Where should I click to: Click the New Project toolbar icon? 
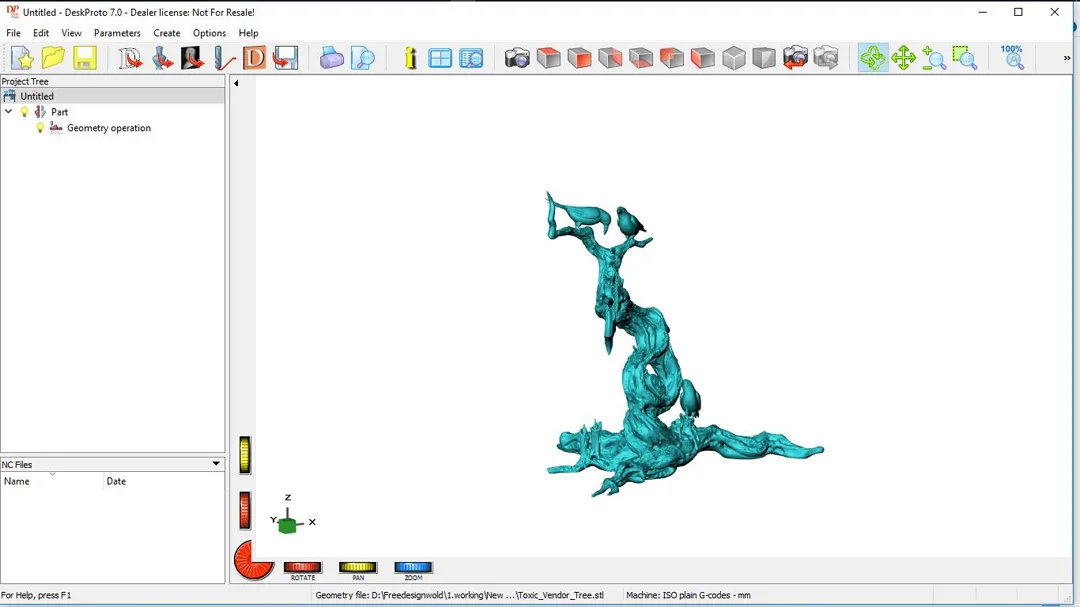pos(22,58)
